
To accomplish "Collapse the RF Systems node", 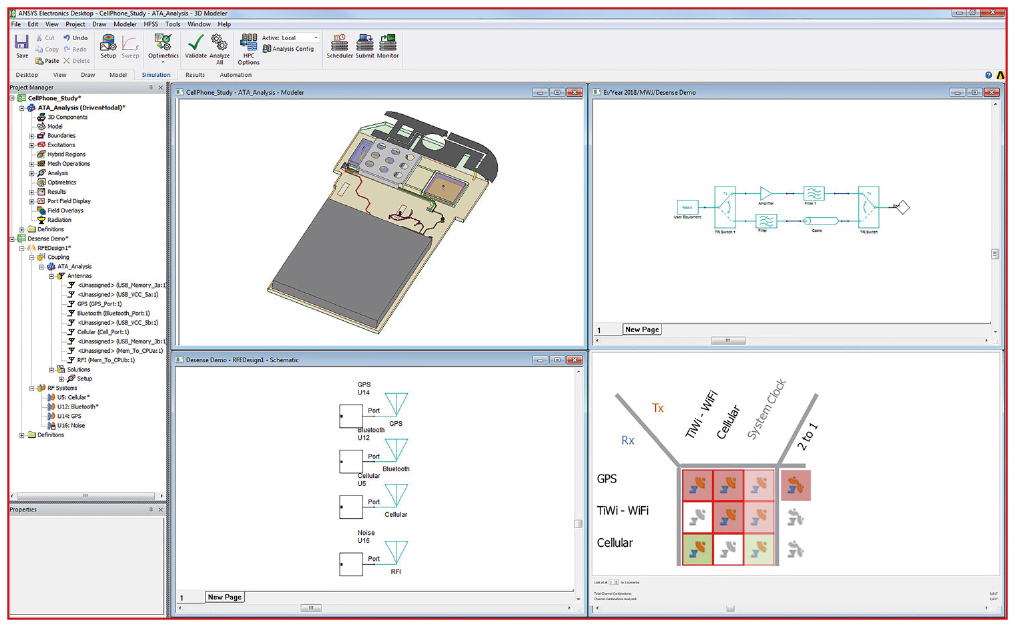I will pyautogui.click(x=32, y=388).
